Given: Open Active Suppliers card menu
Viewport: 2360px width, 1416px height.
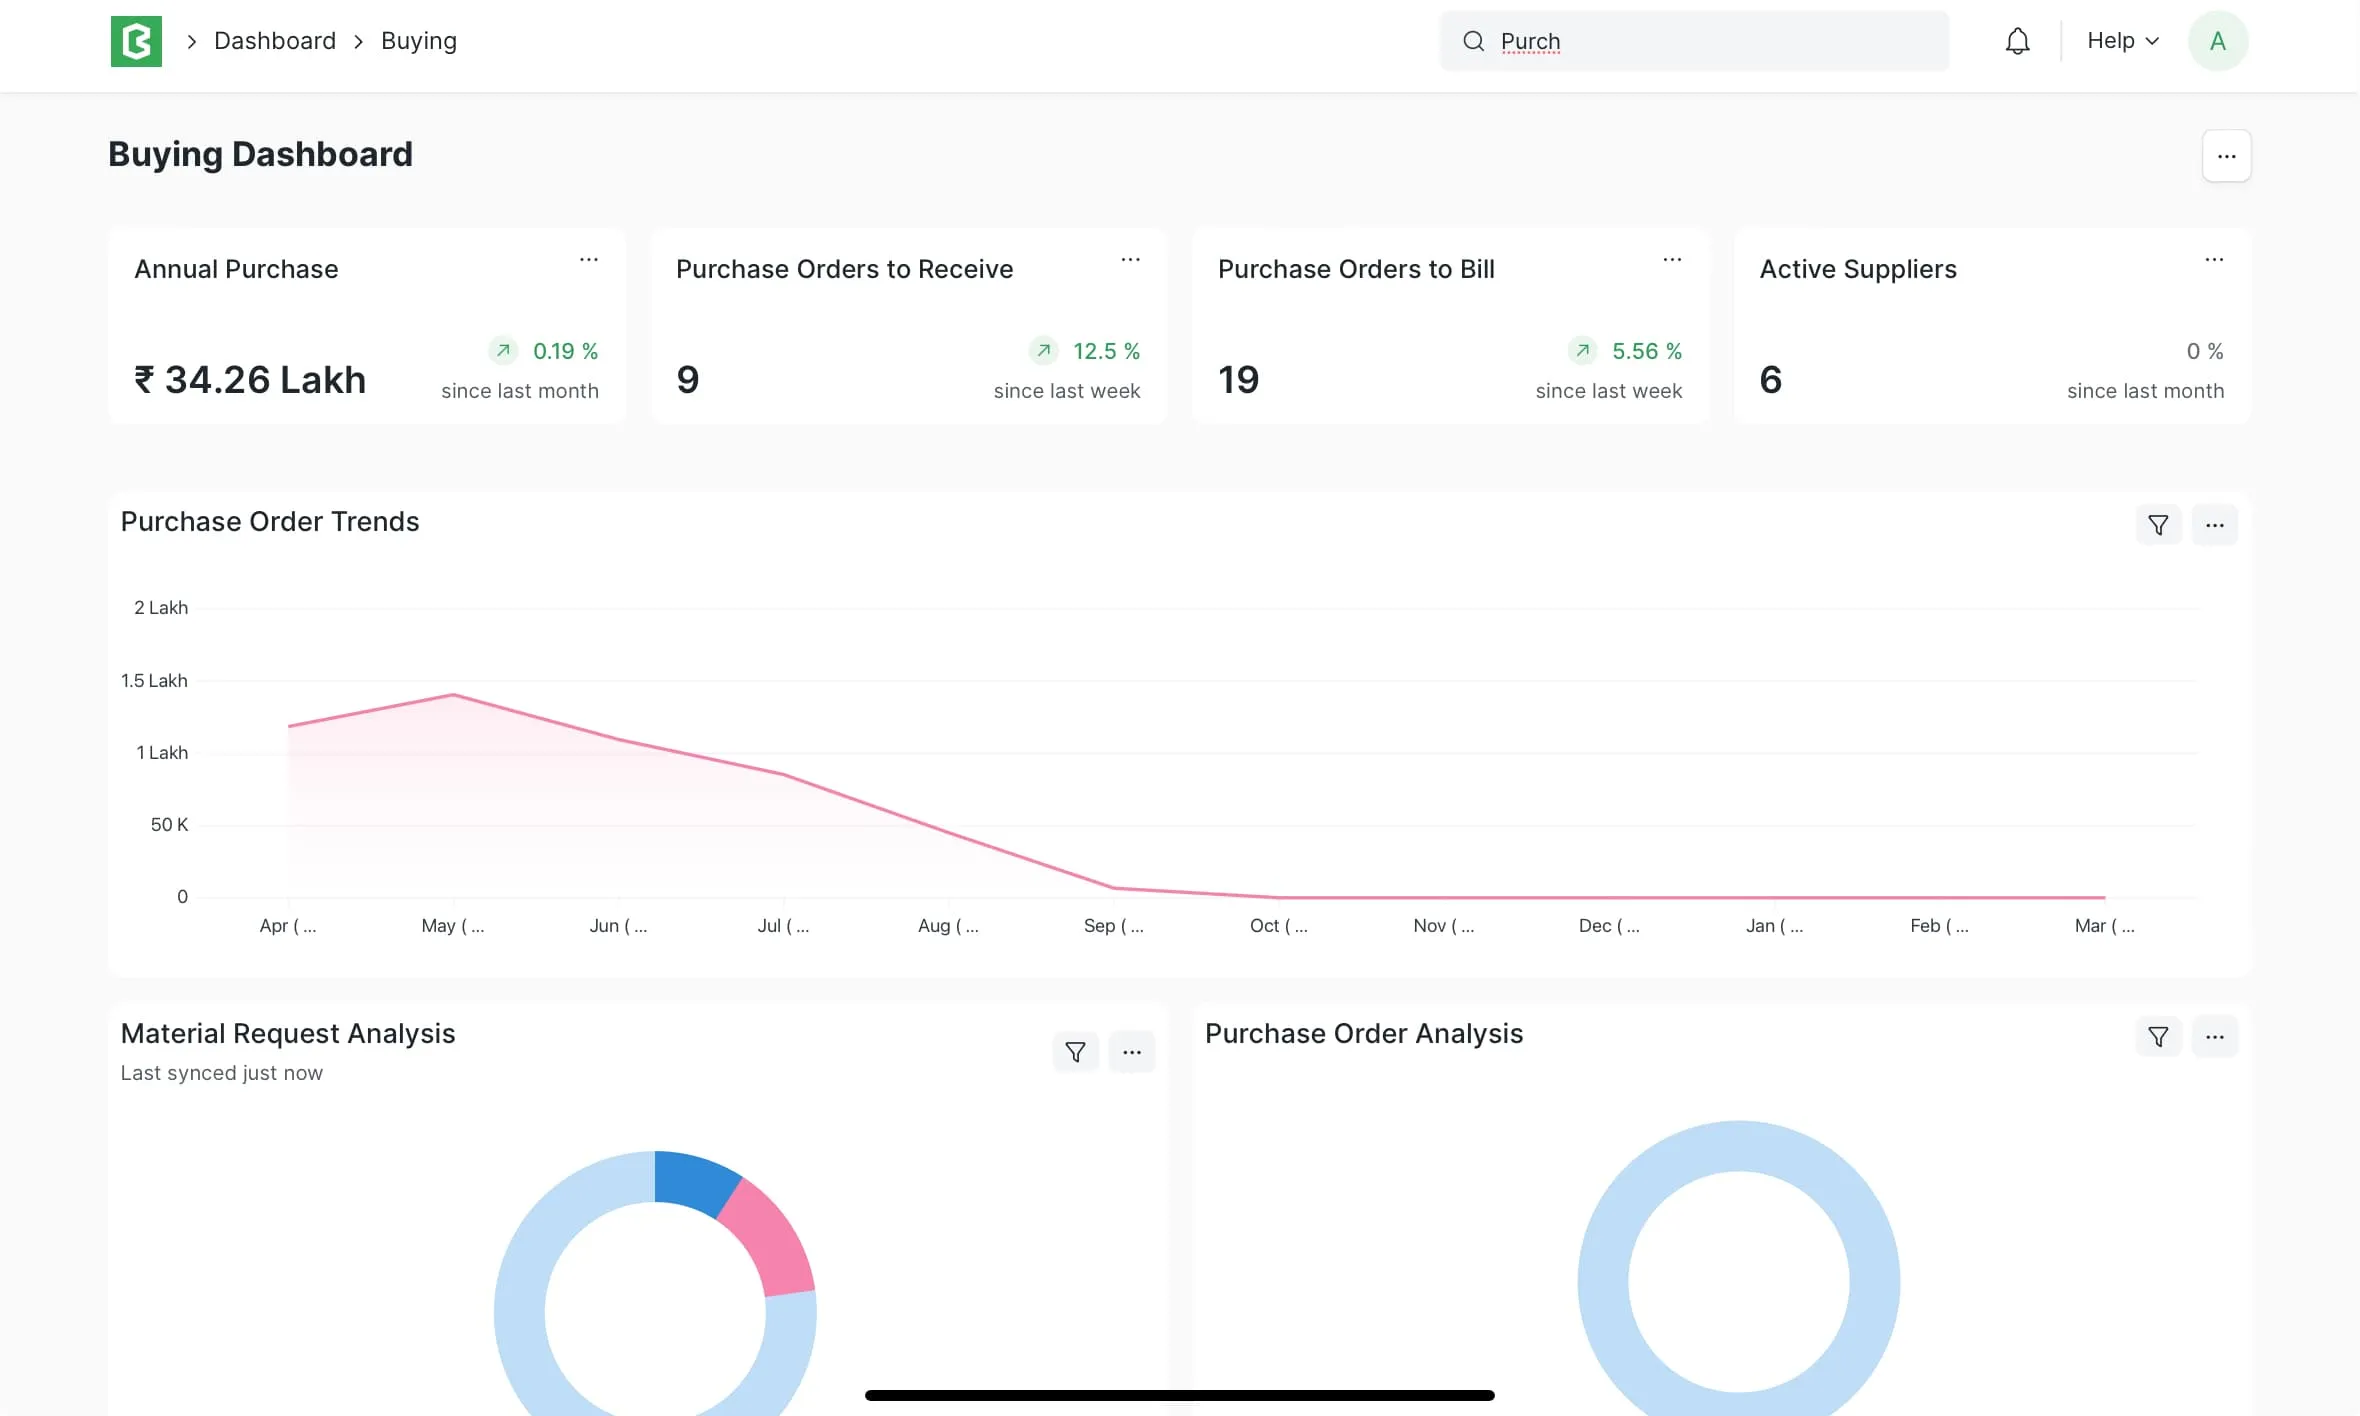Looking at the screenshot, I should 2214,260.
